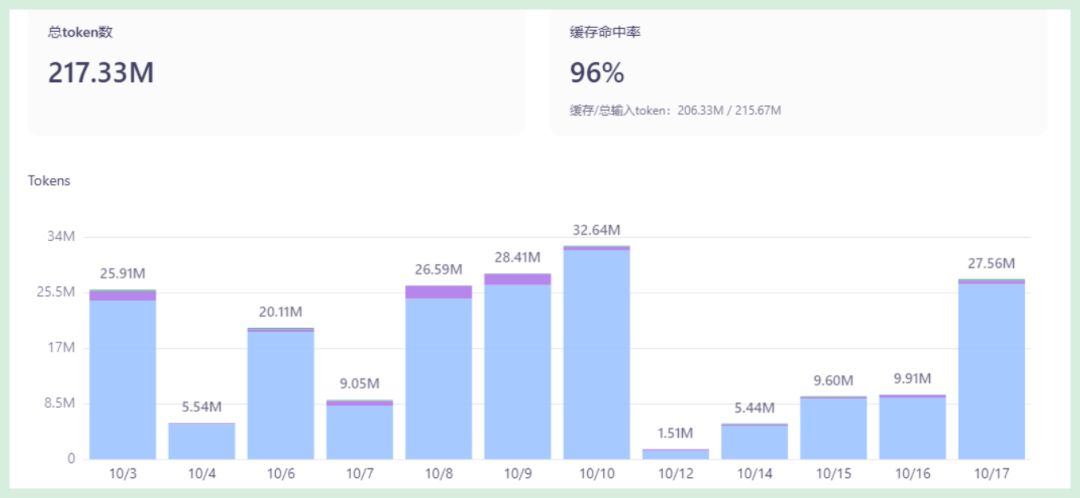Click the 10/12 x-axis date label
Screen dimensions: 1080x498
click(x=676, y=474)
